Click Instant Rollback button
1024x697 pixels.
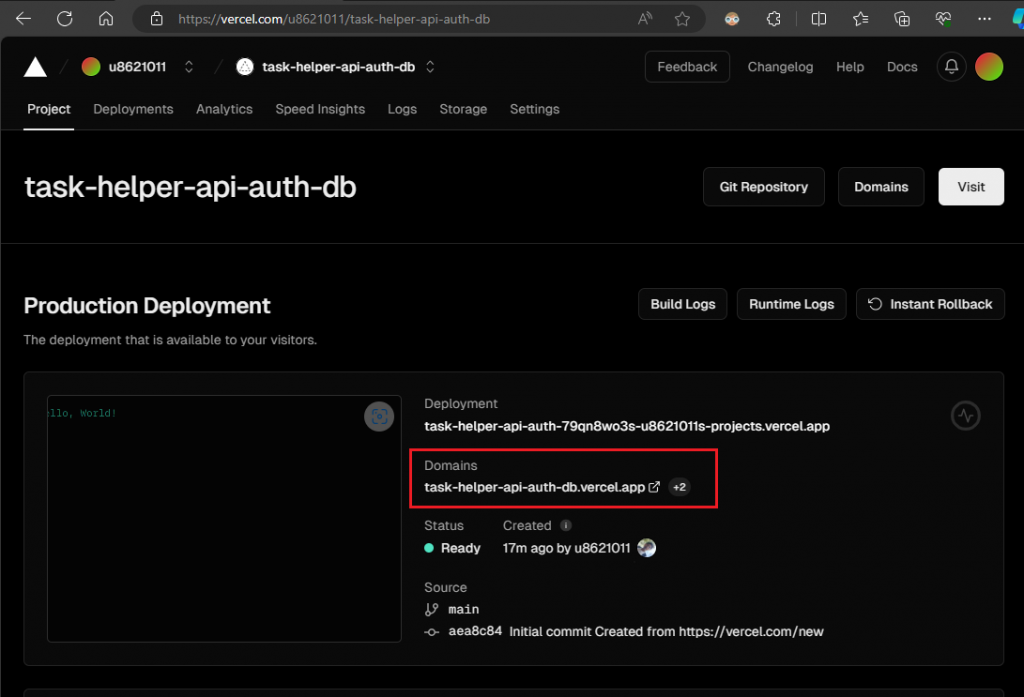point(930,304)
